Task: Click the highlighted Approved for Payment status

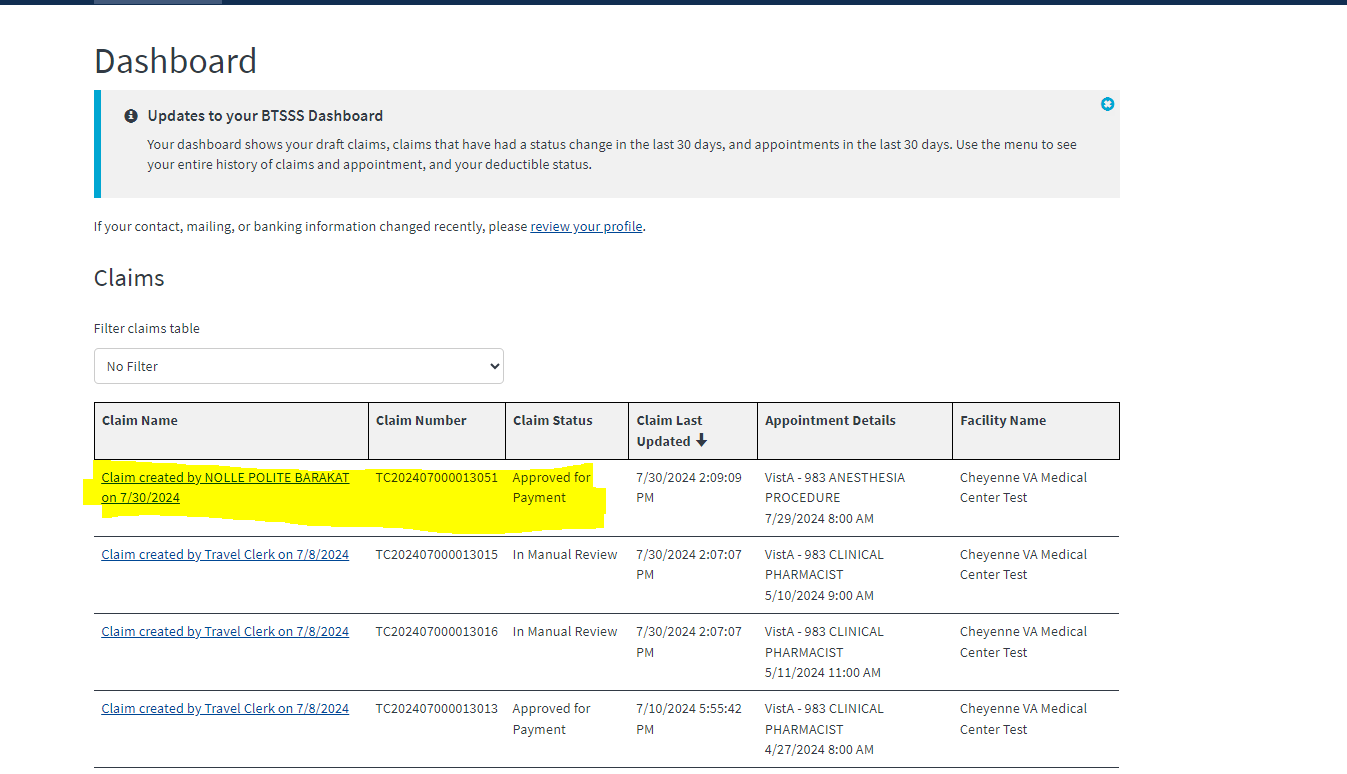Action: (x=551, y=488)
